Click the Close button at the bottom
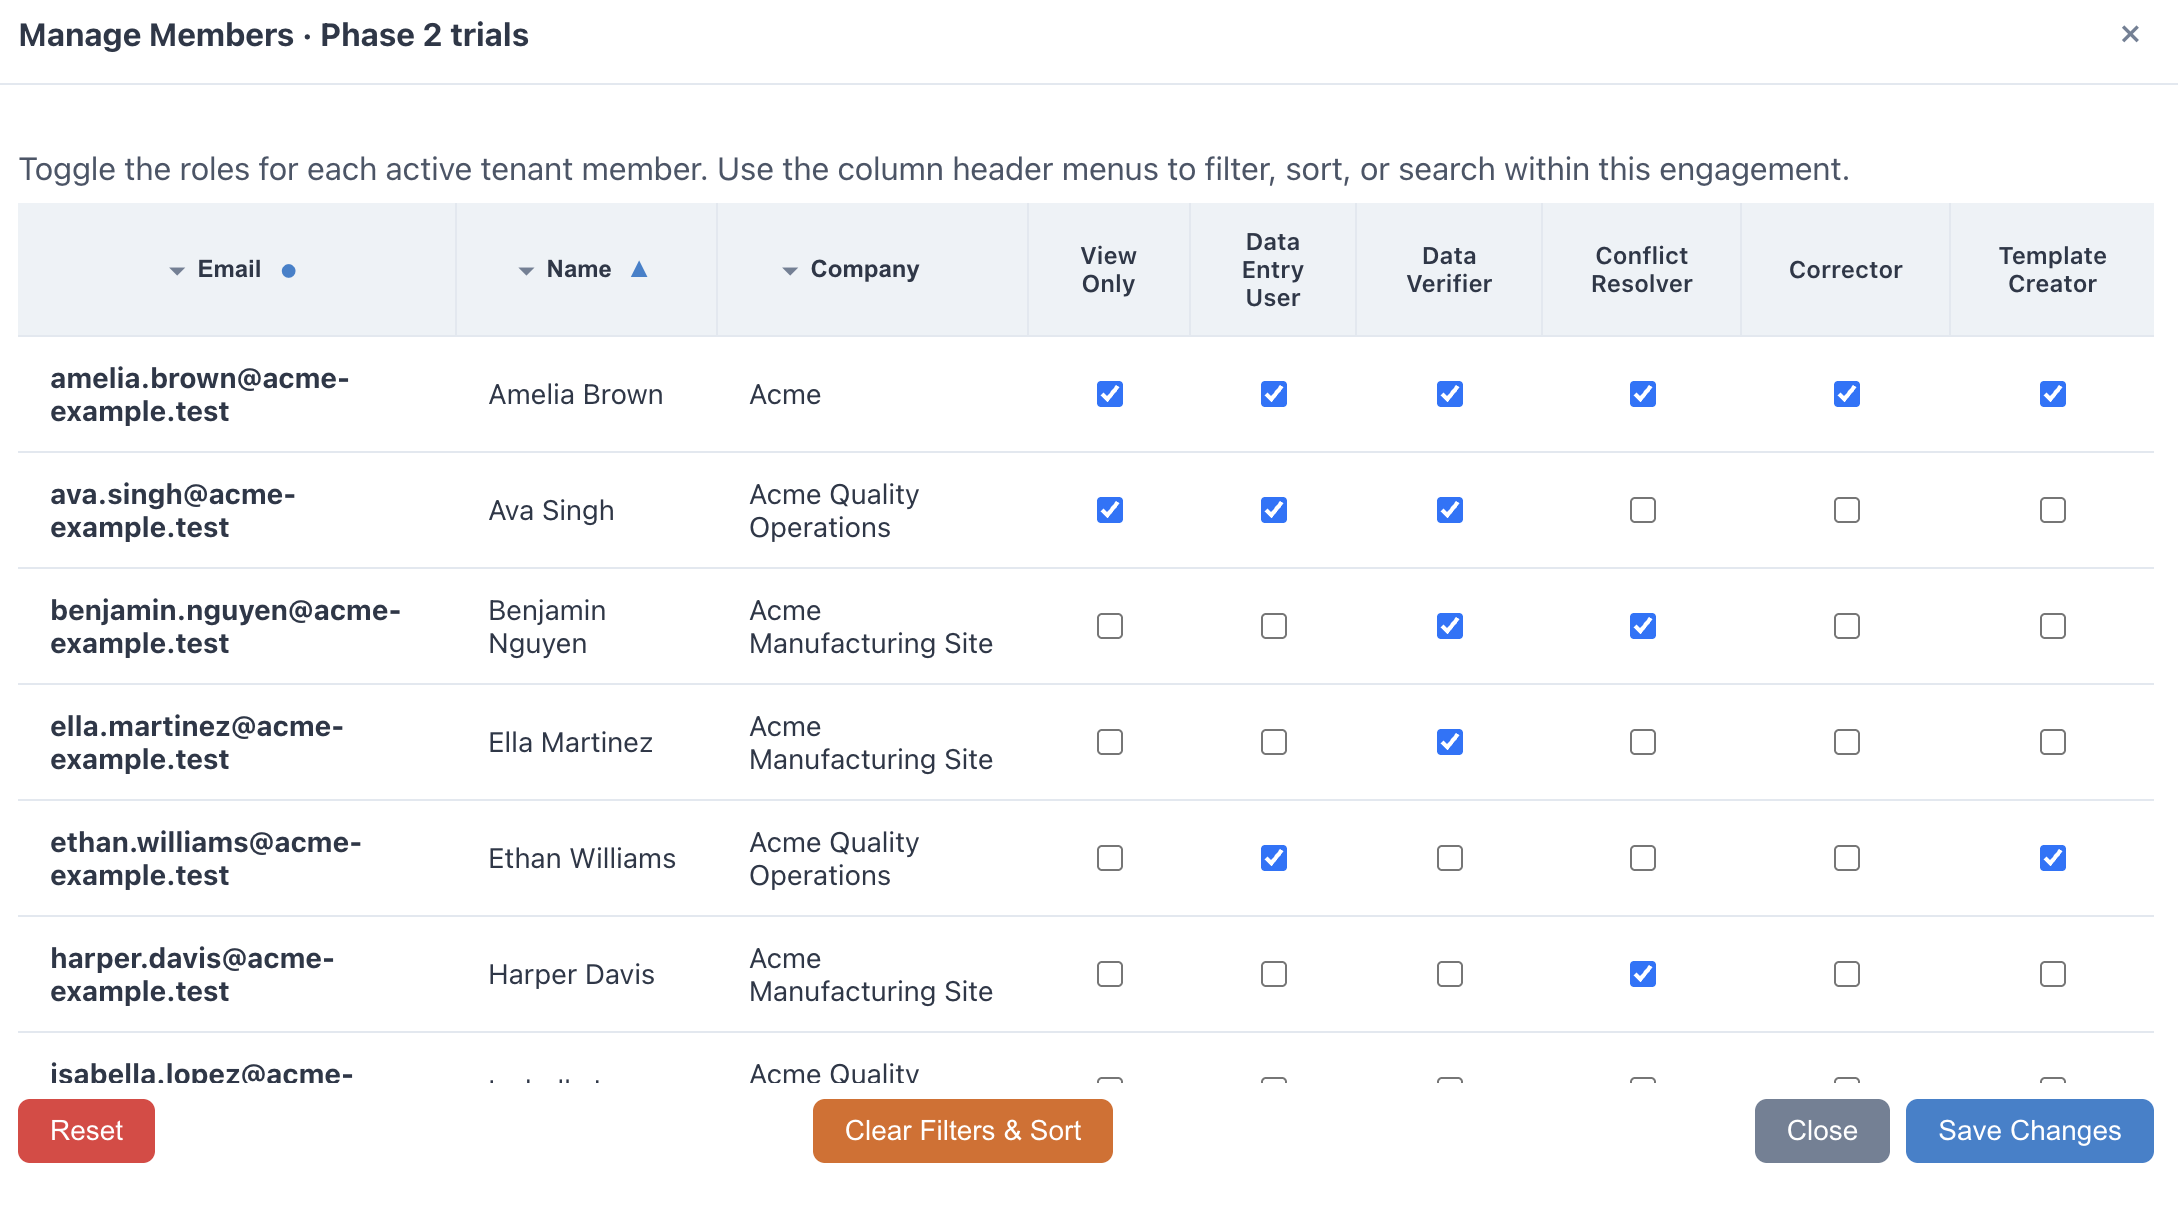 pyautogui.click(x=1821, y=1130)
